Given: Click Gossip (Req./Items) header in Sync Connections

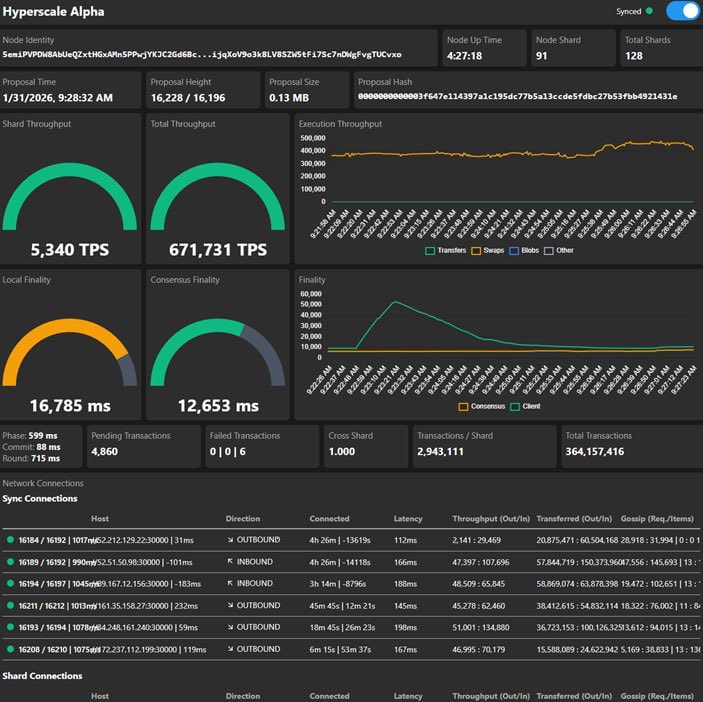Looking at the screenshot, I should tap(657, 519).
